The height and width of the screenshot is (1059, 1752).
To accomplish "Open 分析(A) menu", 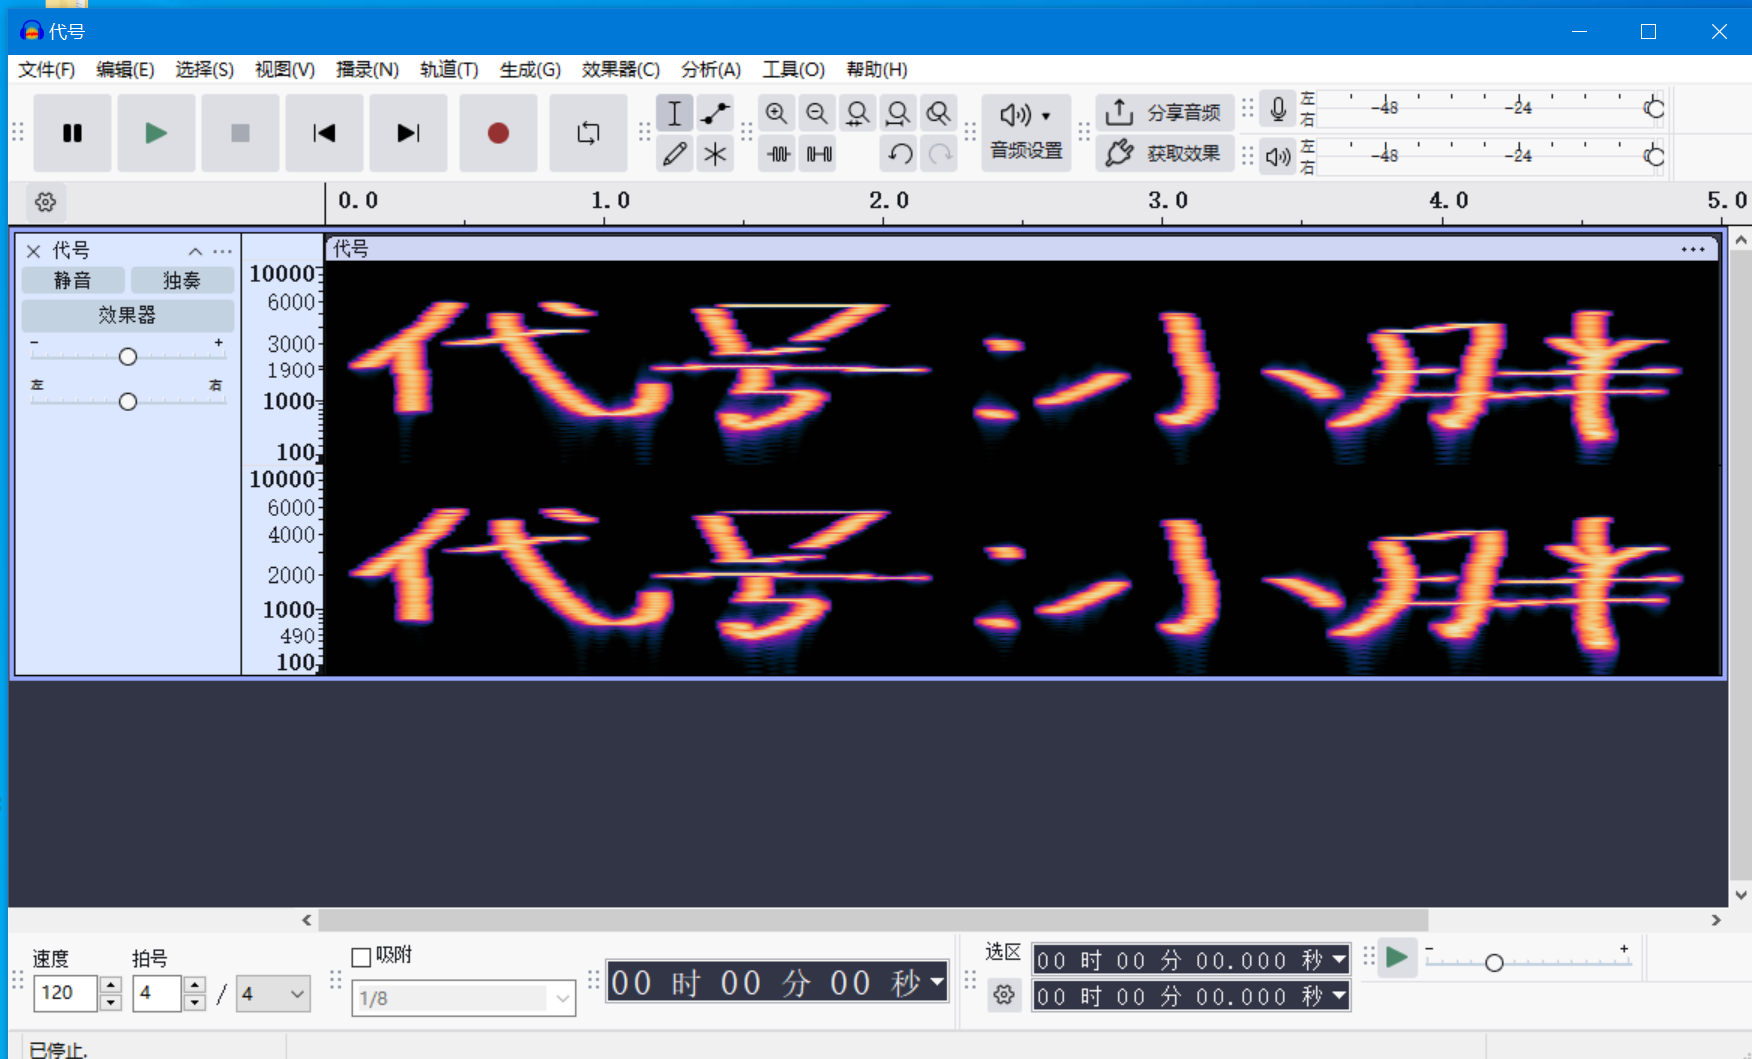I will coord(711,69).
